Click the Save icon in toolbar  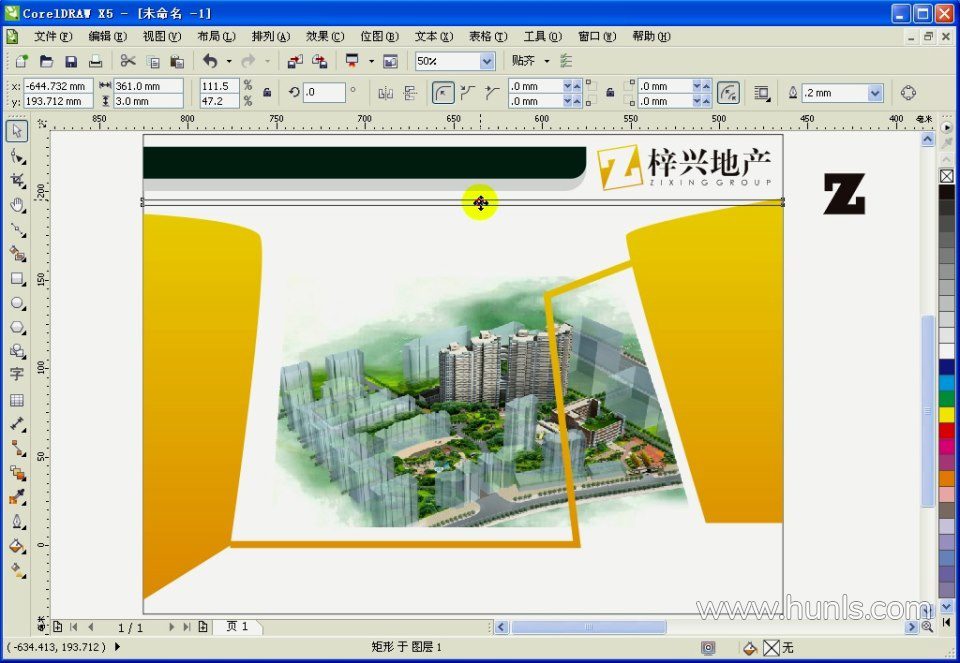coord(71,61)
